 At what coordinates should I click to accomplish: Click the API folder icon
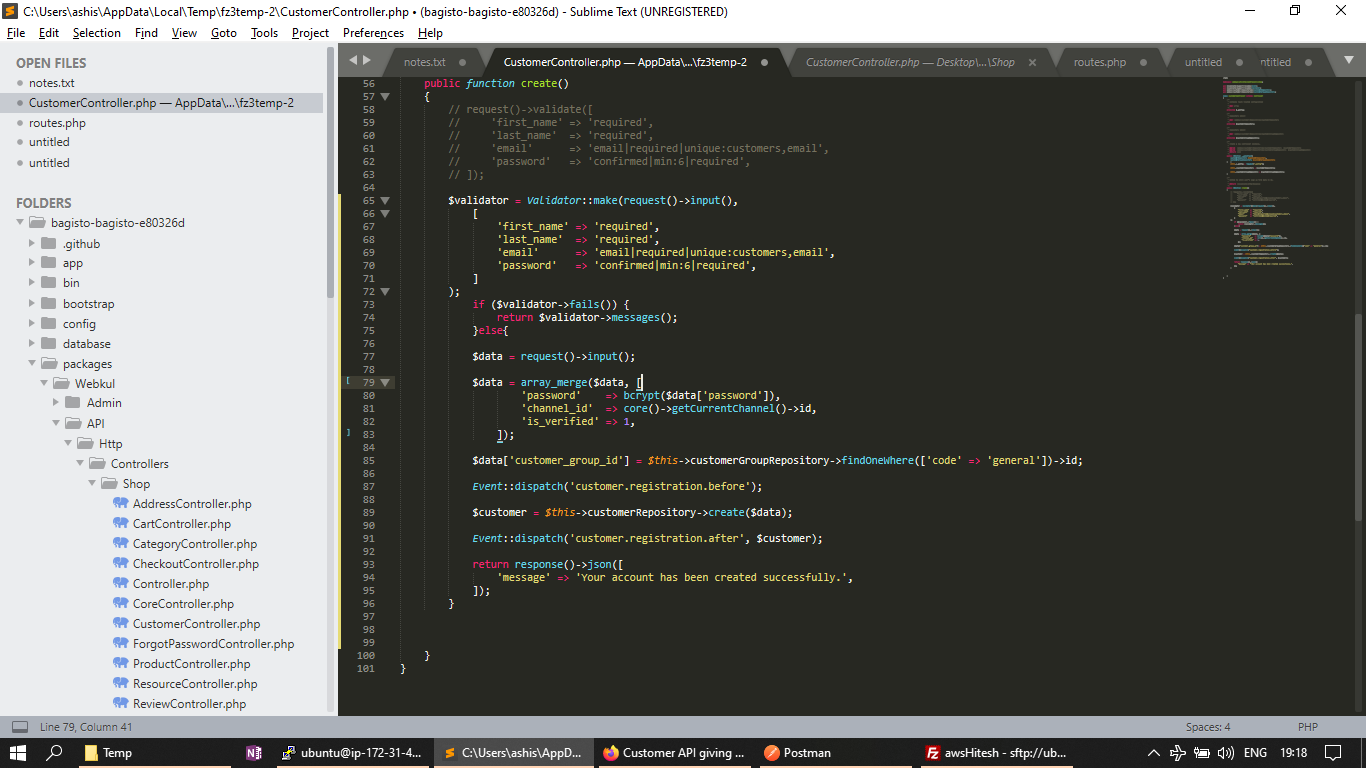(x=72, y=423)
